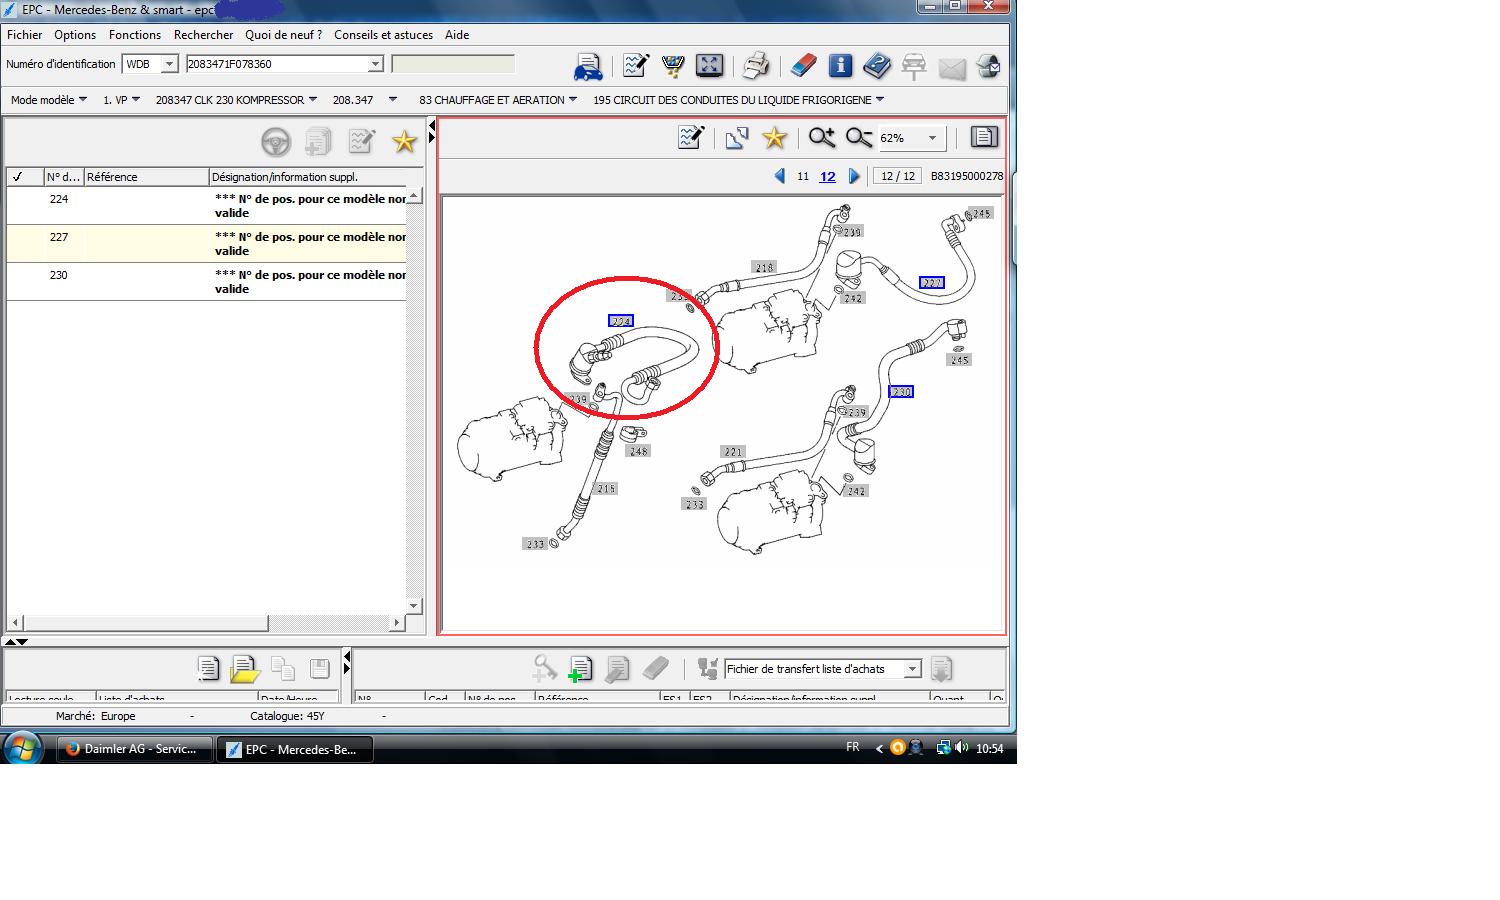Viewport: 1500px width, 900px height.
Task: Click the envelope mail icon
Action: (x=952, y=67)
